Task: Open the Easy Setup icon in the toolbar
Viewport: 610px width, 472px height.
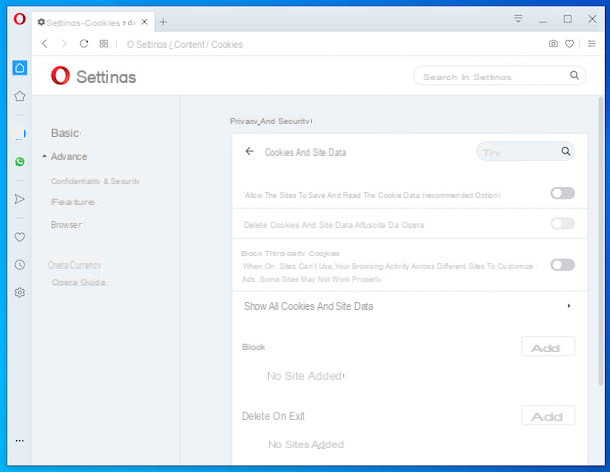Action: coord(592,44)
